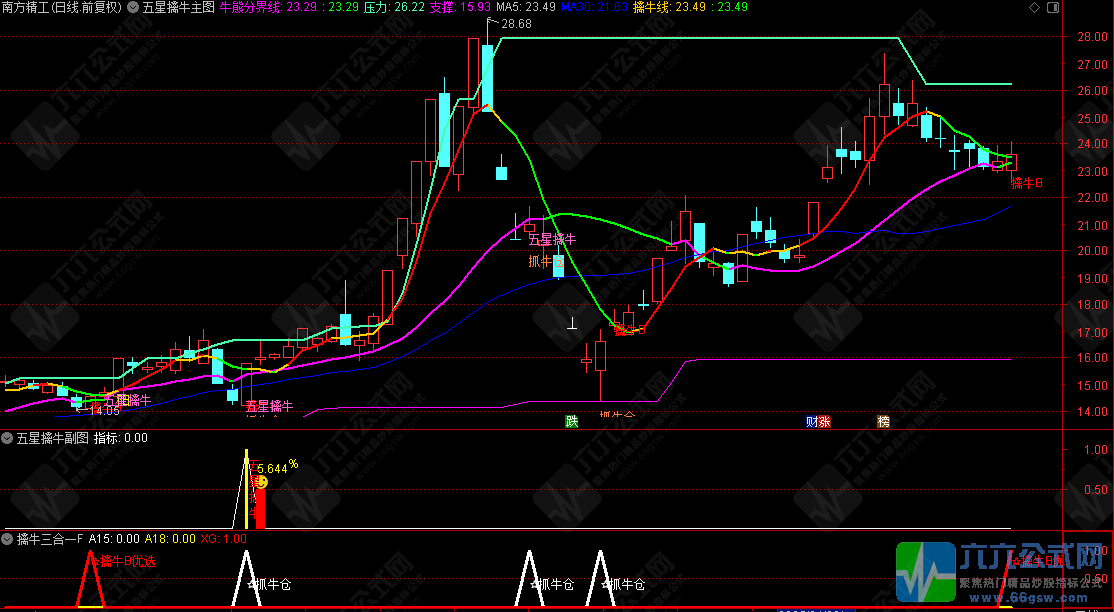This screenshot has width=1114, height=612.
Task: Click the blue 财 info marker
Action: pos(812,421)
